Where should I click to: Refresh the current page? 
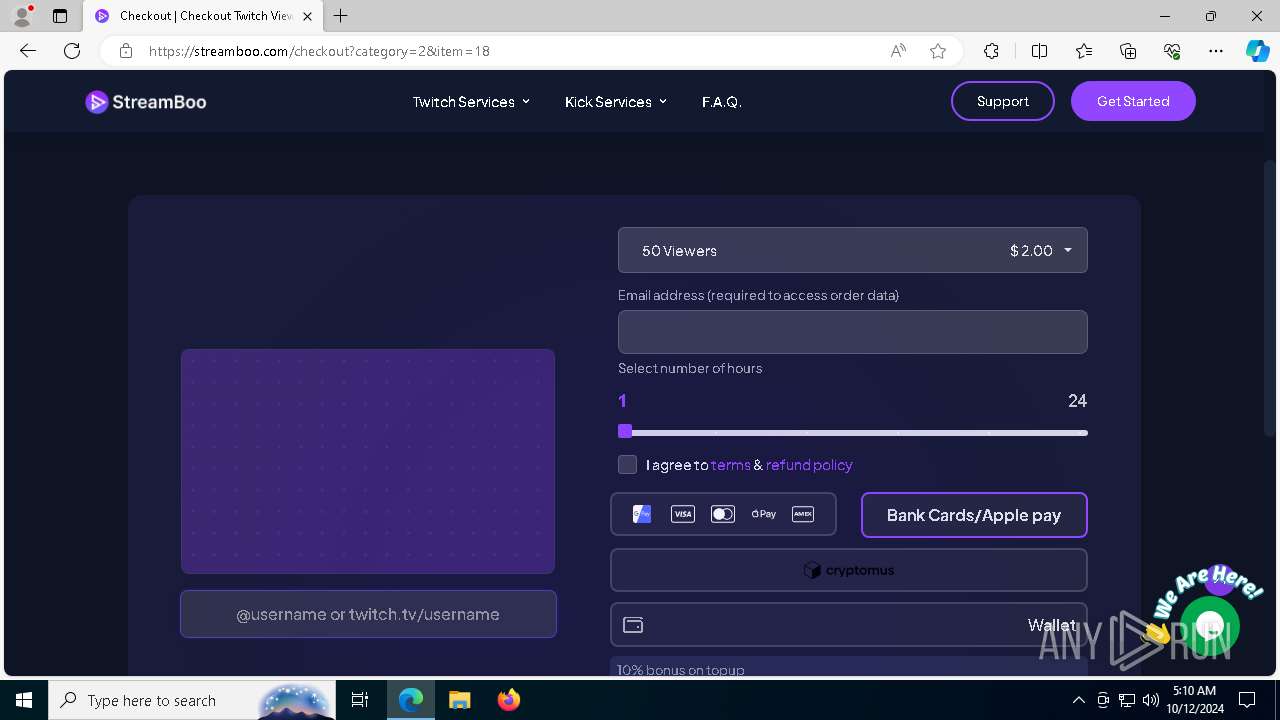click(x=72, y=51)
